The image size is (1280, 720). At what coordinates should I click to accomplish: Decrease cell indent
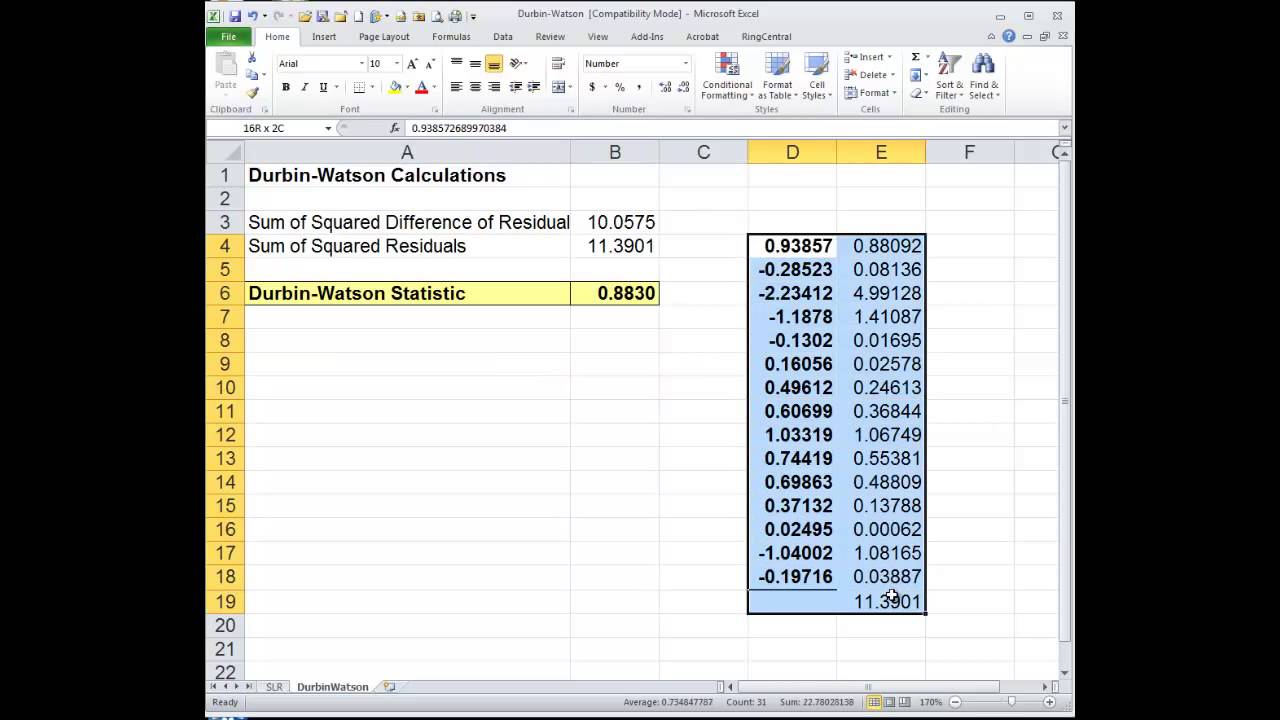516,87
